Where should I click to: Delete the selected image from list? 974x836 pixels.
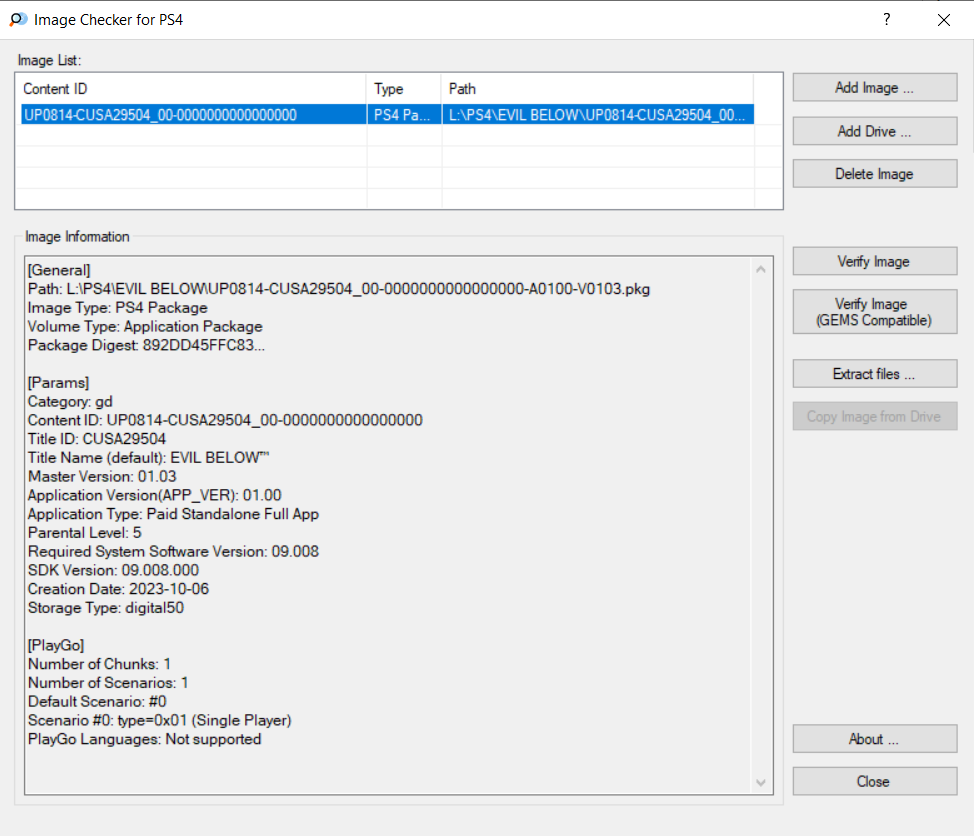(875, 174)
